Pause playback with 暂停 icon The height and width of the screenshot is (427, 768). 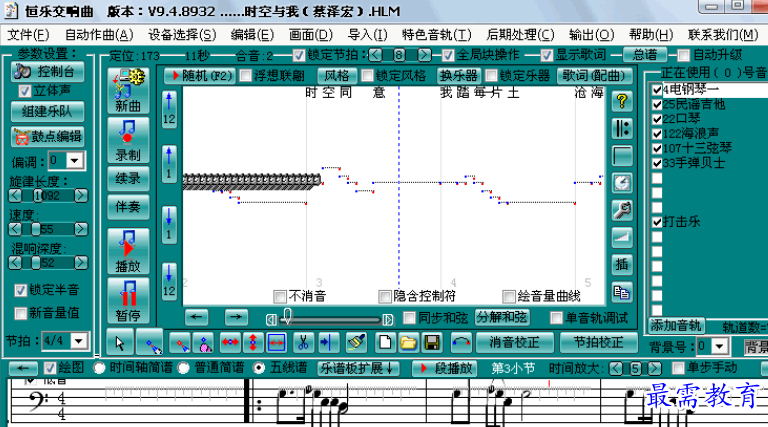click(x=128, y=301)
